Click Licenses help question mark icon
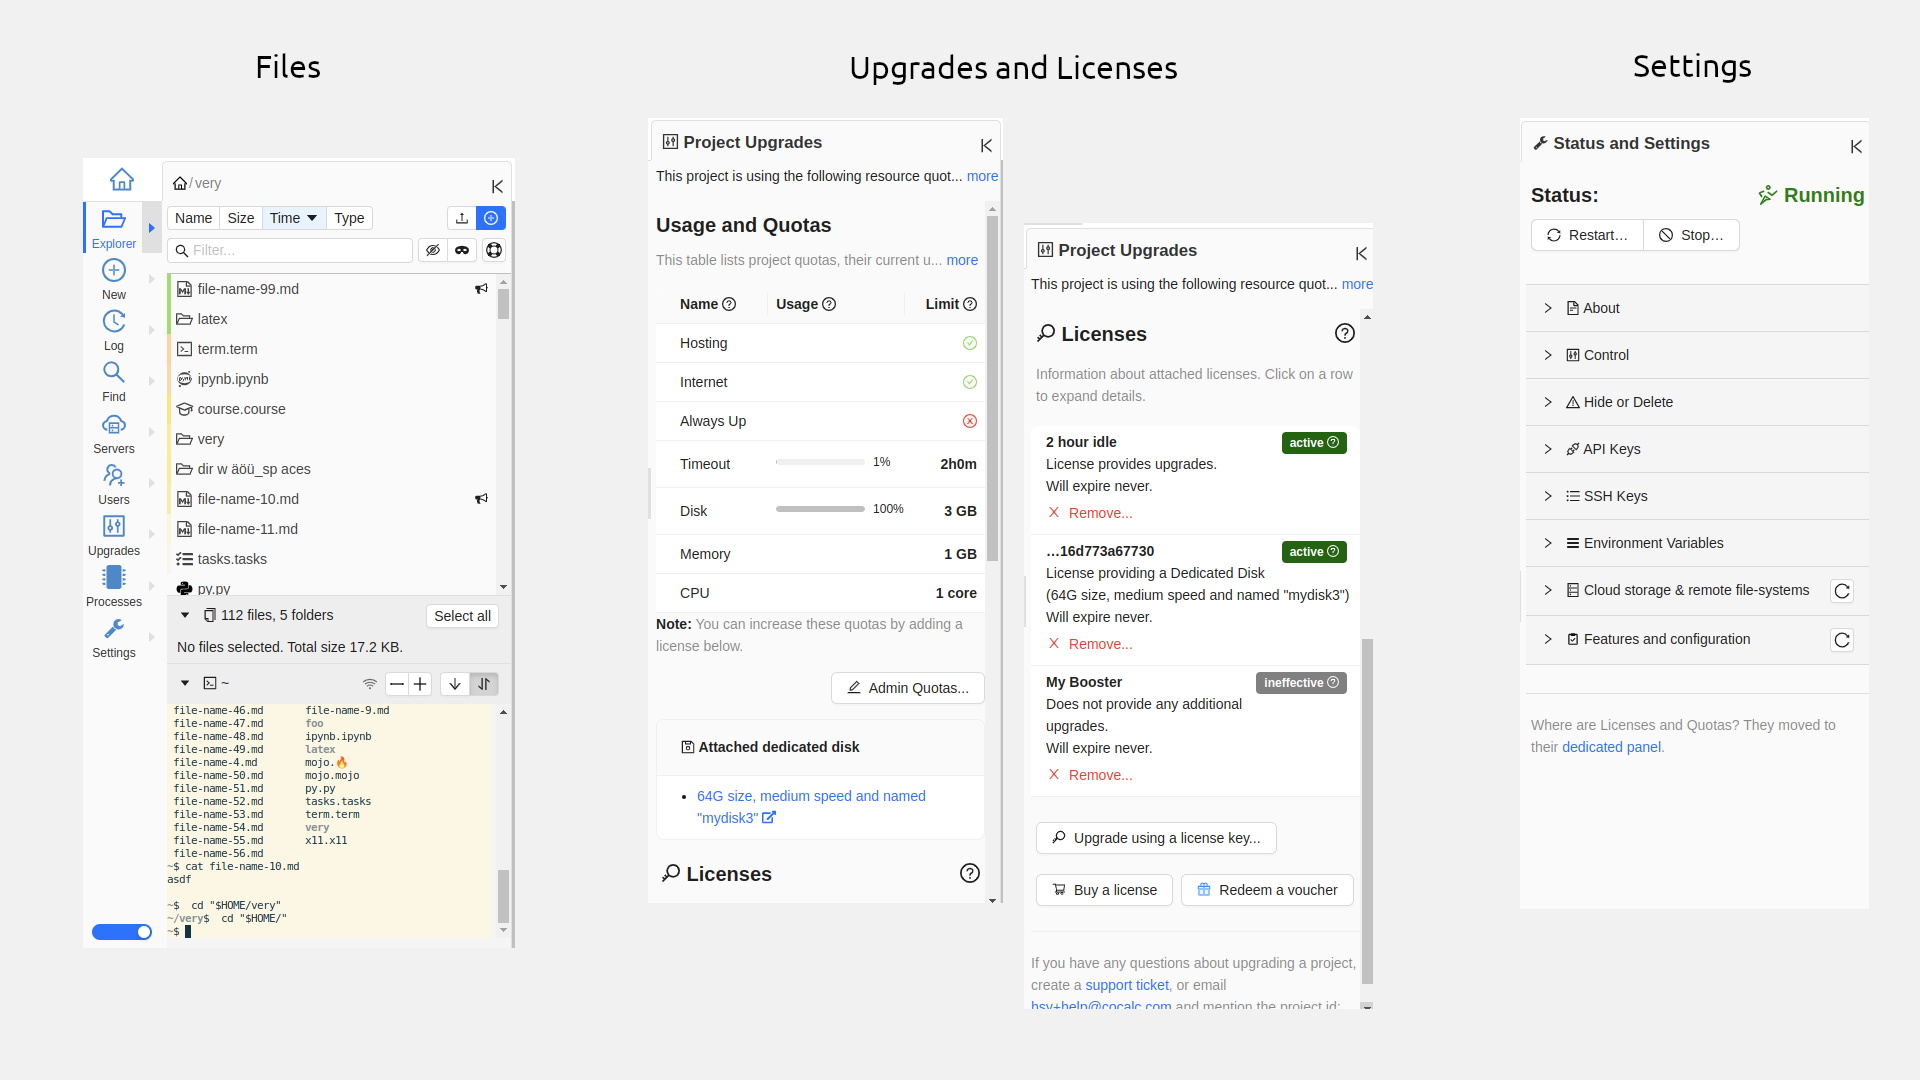This screenshot has height=1080, width=1920. (x=1344, y=333)
